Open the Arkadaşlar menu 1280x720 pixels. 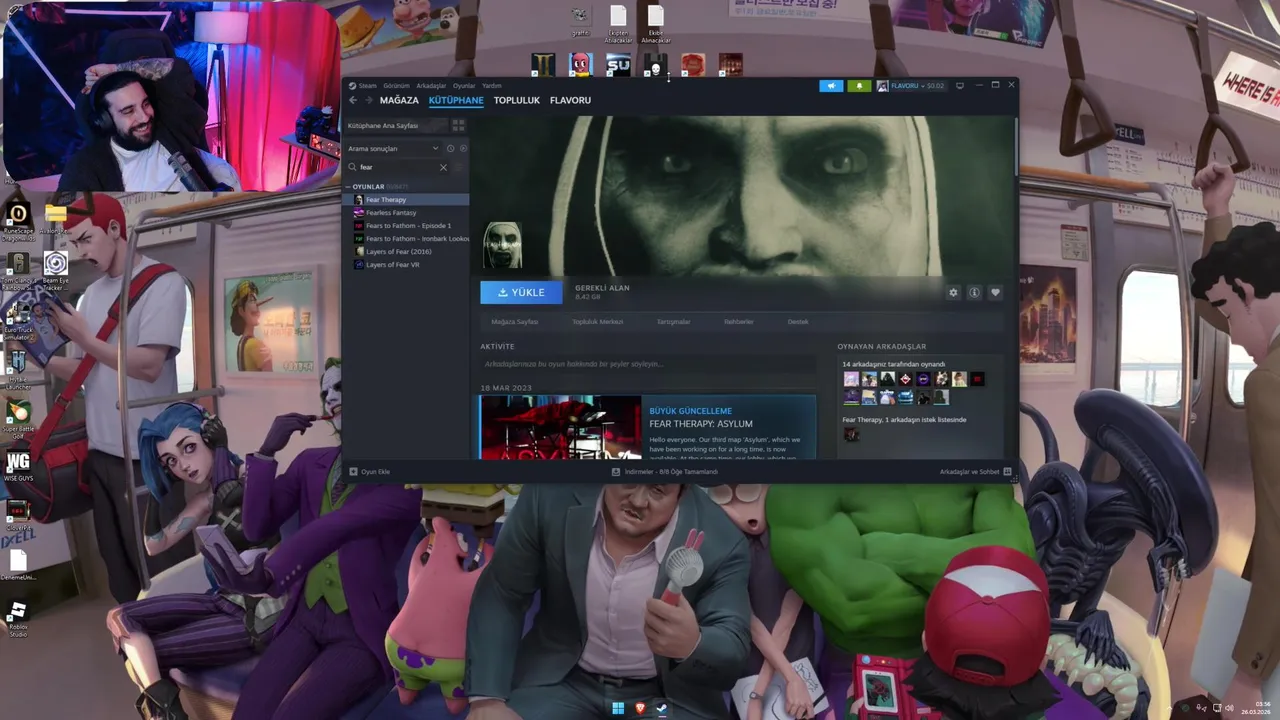tap(431, 86)
